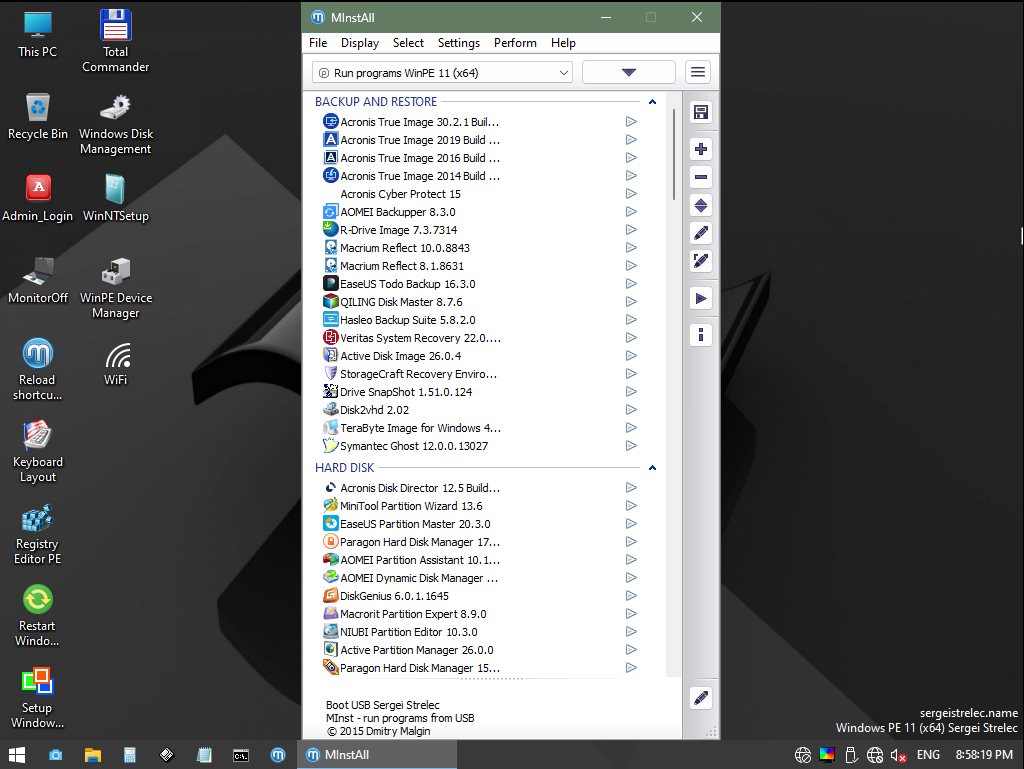Open WiFi desktop icon

coord(116,364)
